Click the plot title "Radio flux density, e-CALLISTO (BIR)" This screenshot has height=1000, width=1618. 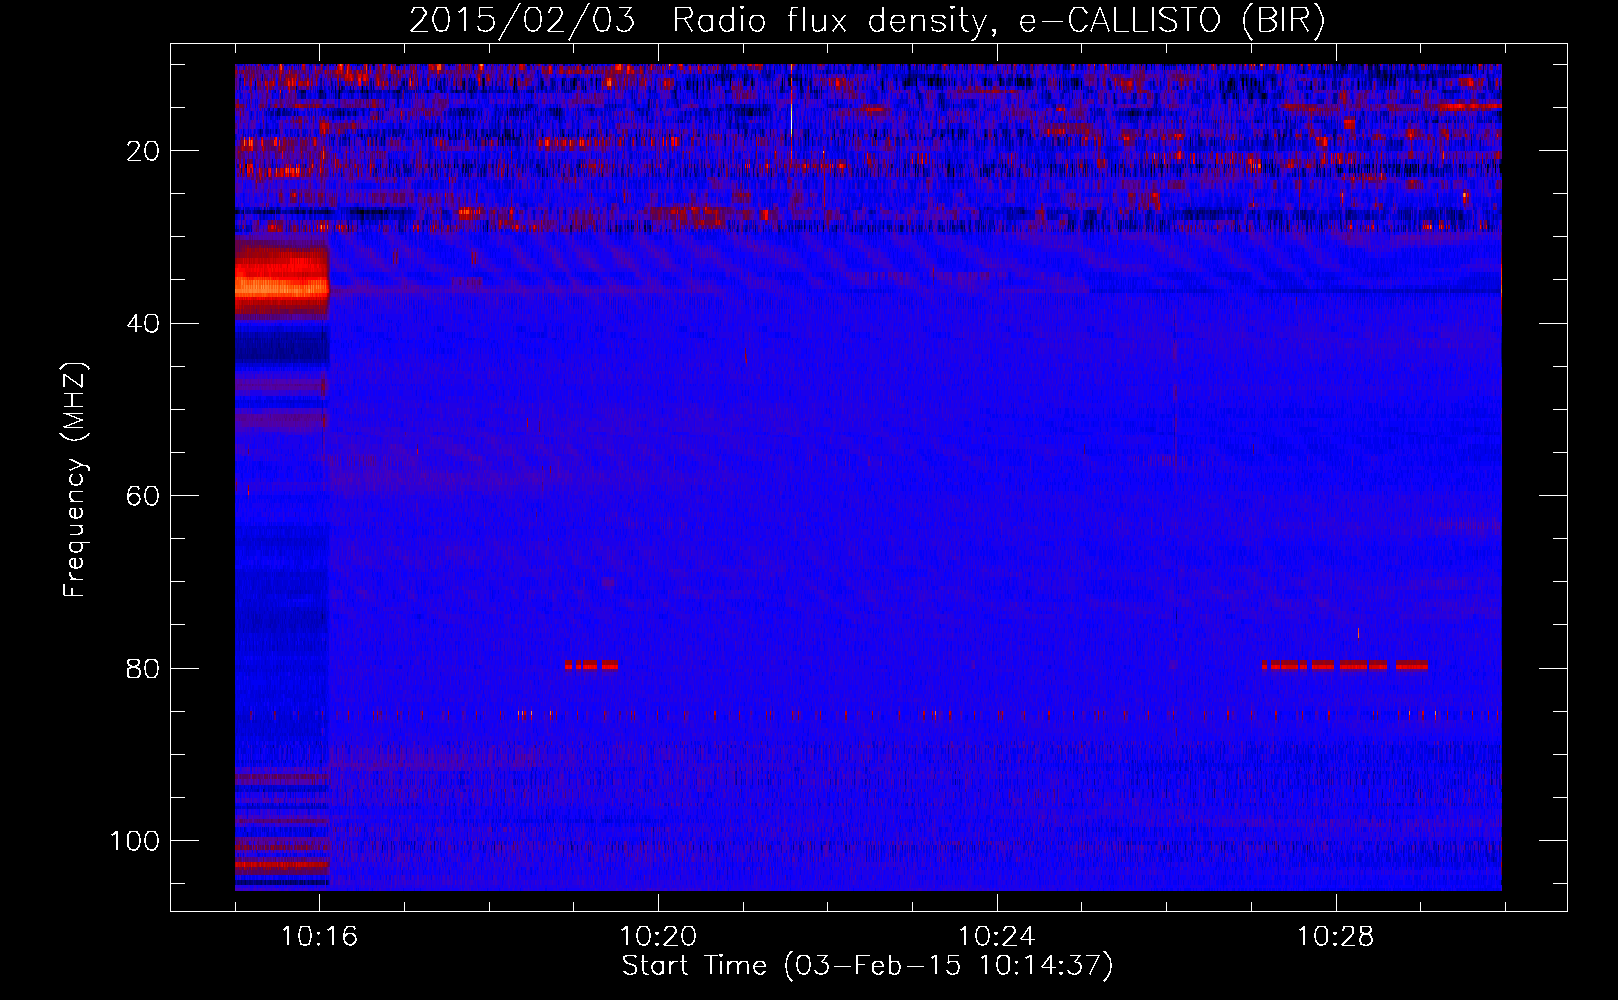pos(998,21)
